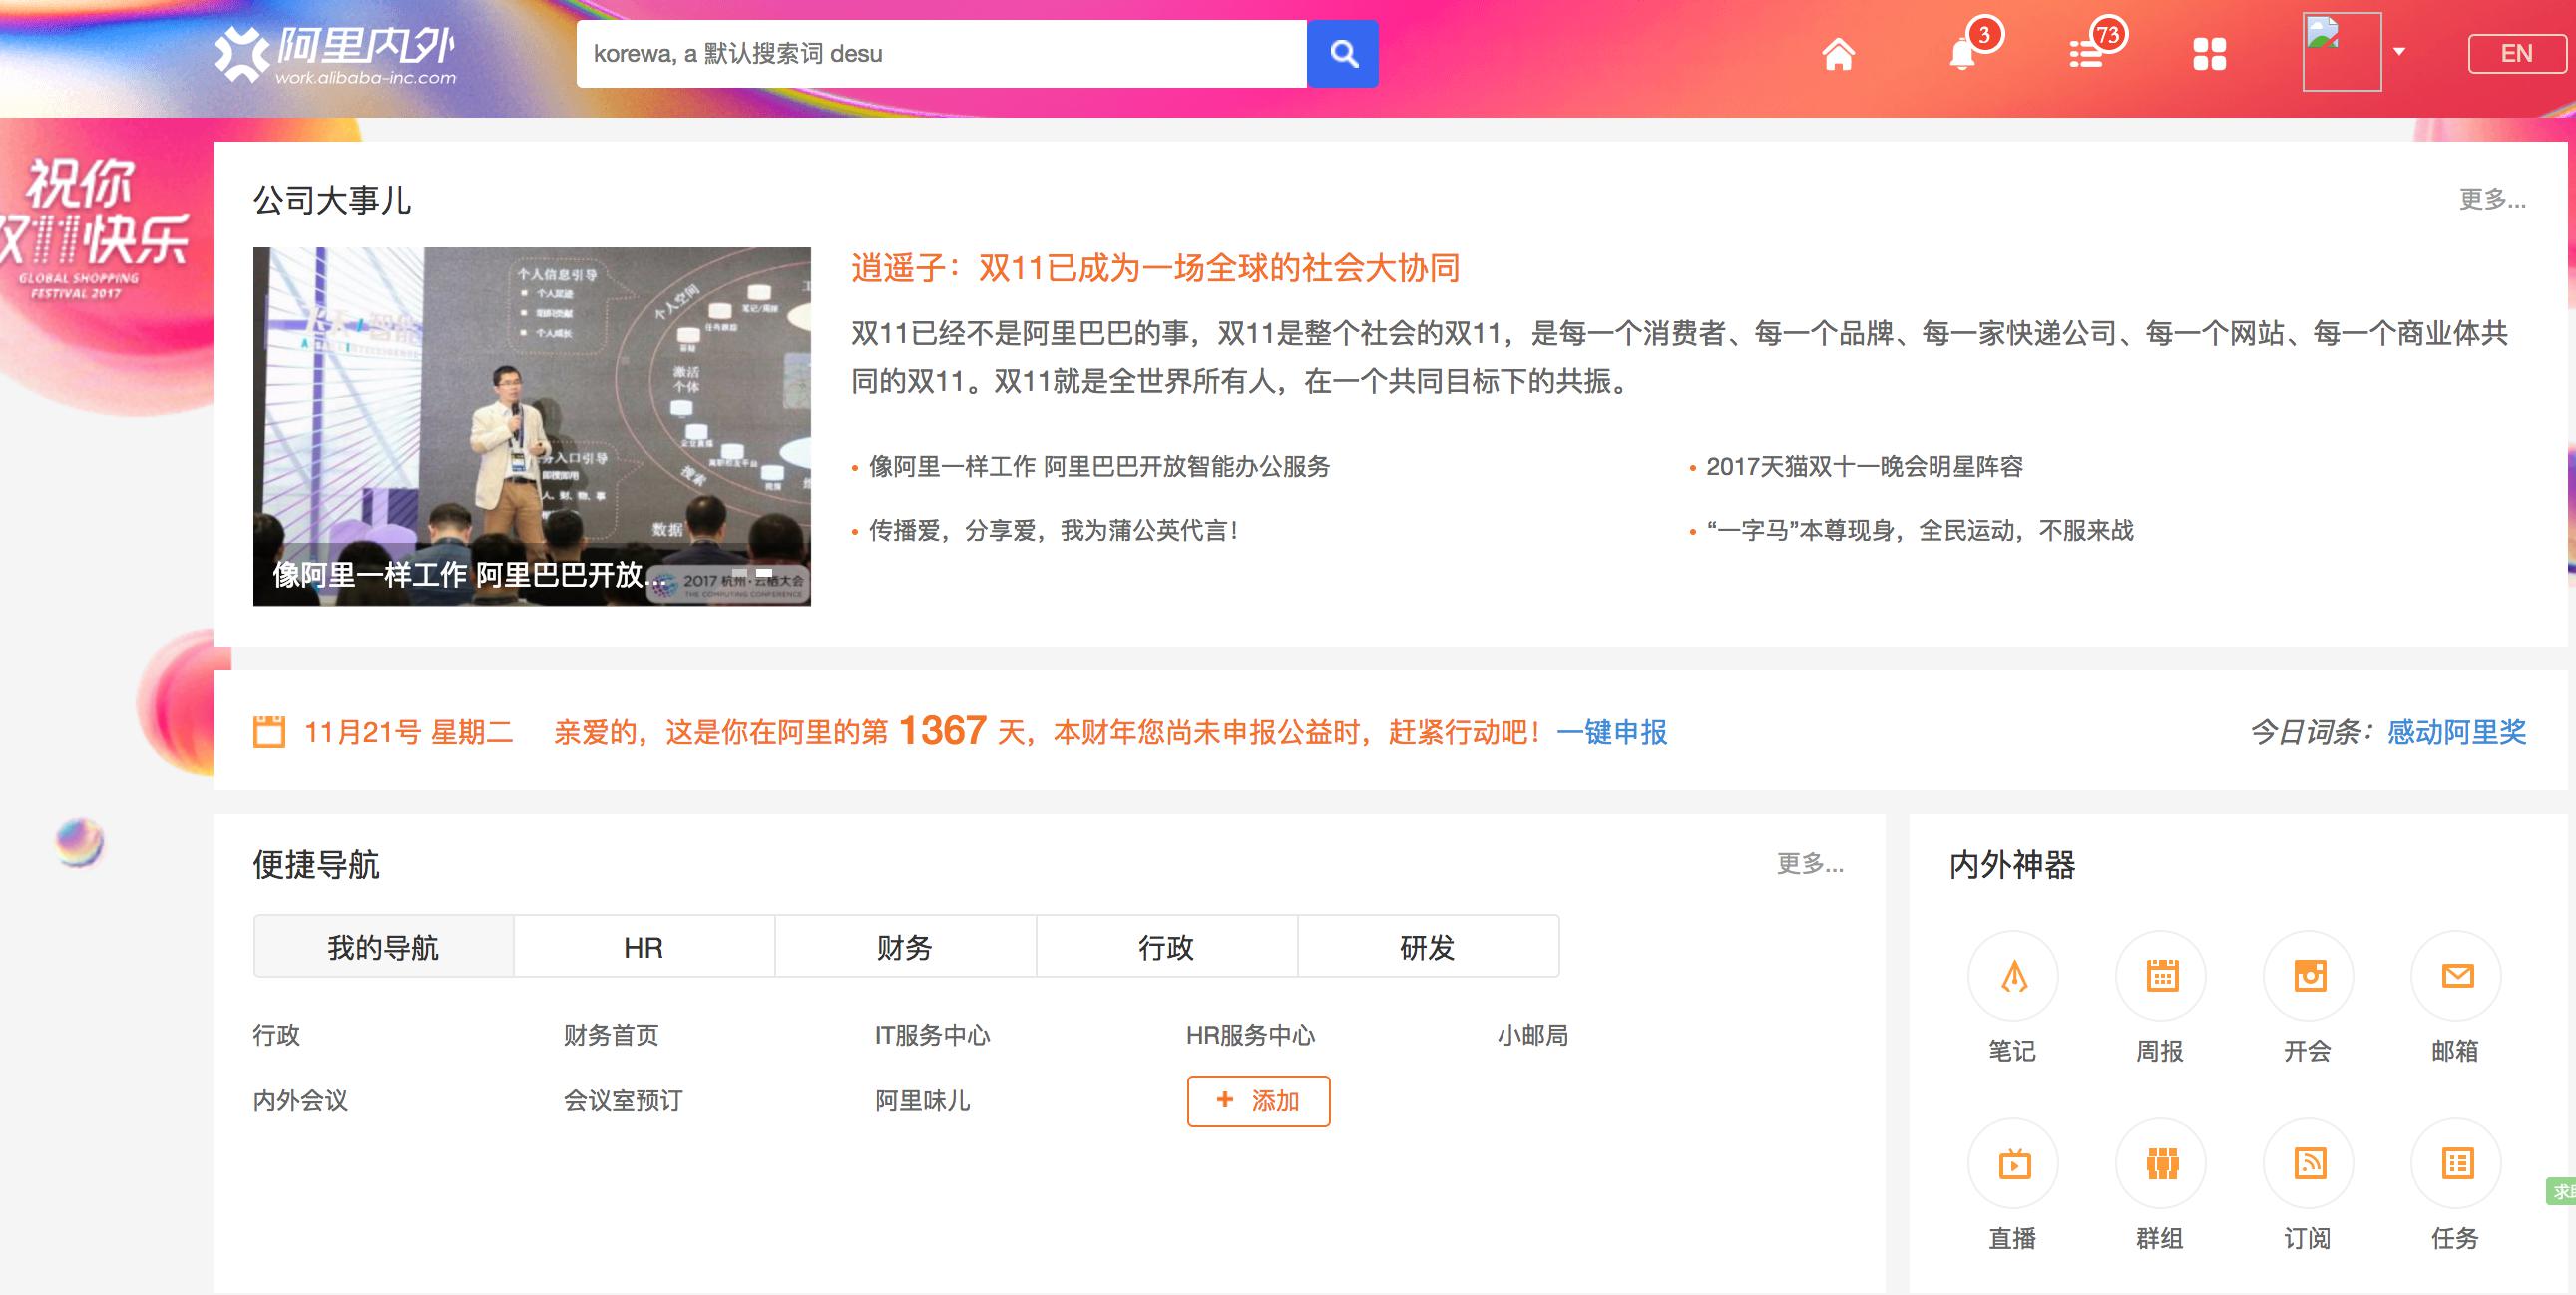Open 阿里味儿 shortcut
The image size is (2576, 1295).
point(923,1101)
